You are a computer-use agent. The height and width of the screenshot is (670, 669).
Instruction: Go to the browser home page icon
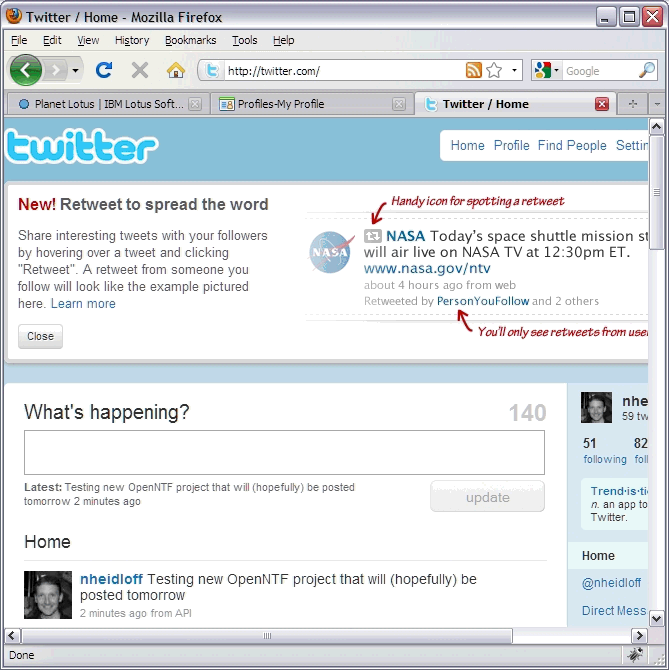176,70
